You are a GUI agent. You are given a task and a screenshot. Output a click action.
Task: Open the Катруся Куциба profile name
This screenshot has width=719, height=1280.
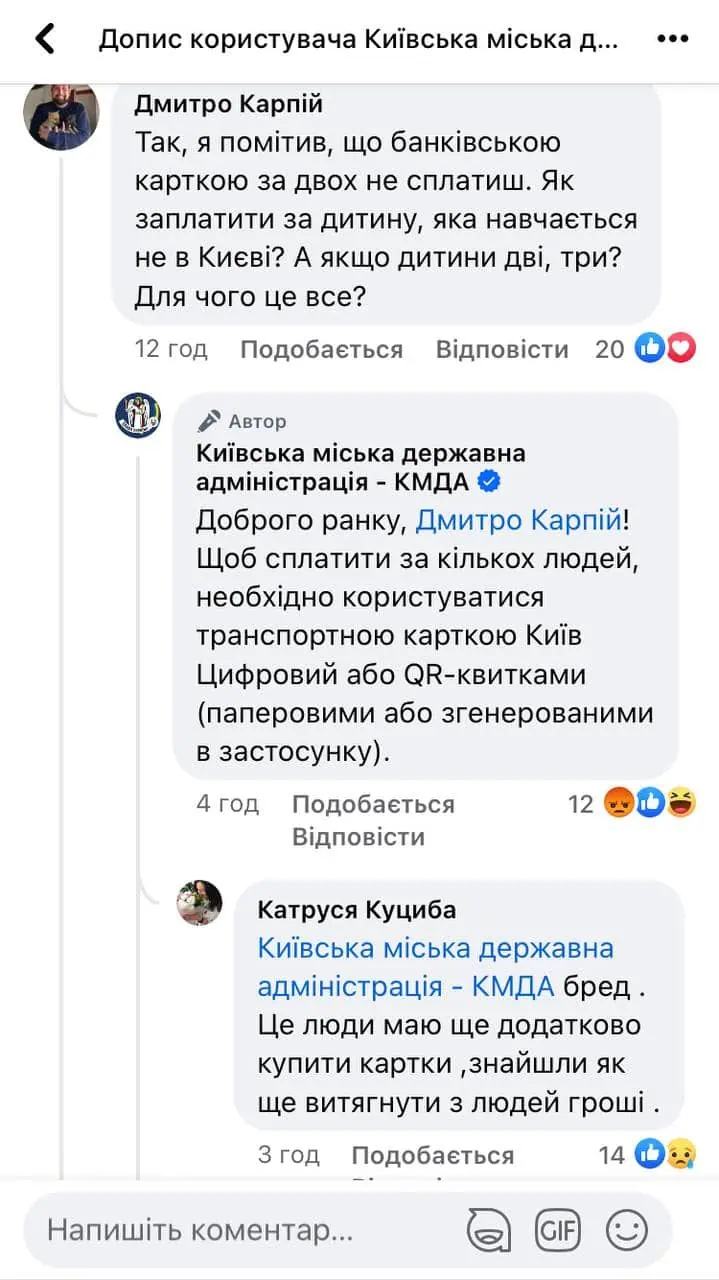coord(357,909)
